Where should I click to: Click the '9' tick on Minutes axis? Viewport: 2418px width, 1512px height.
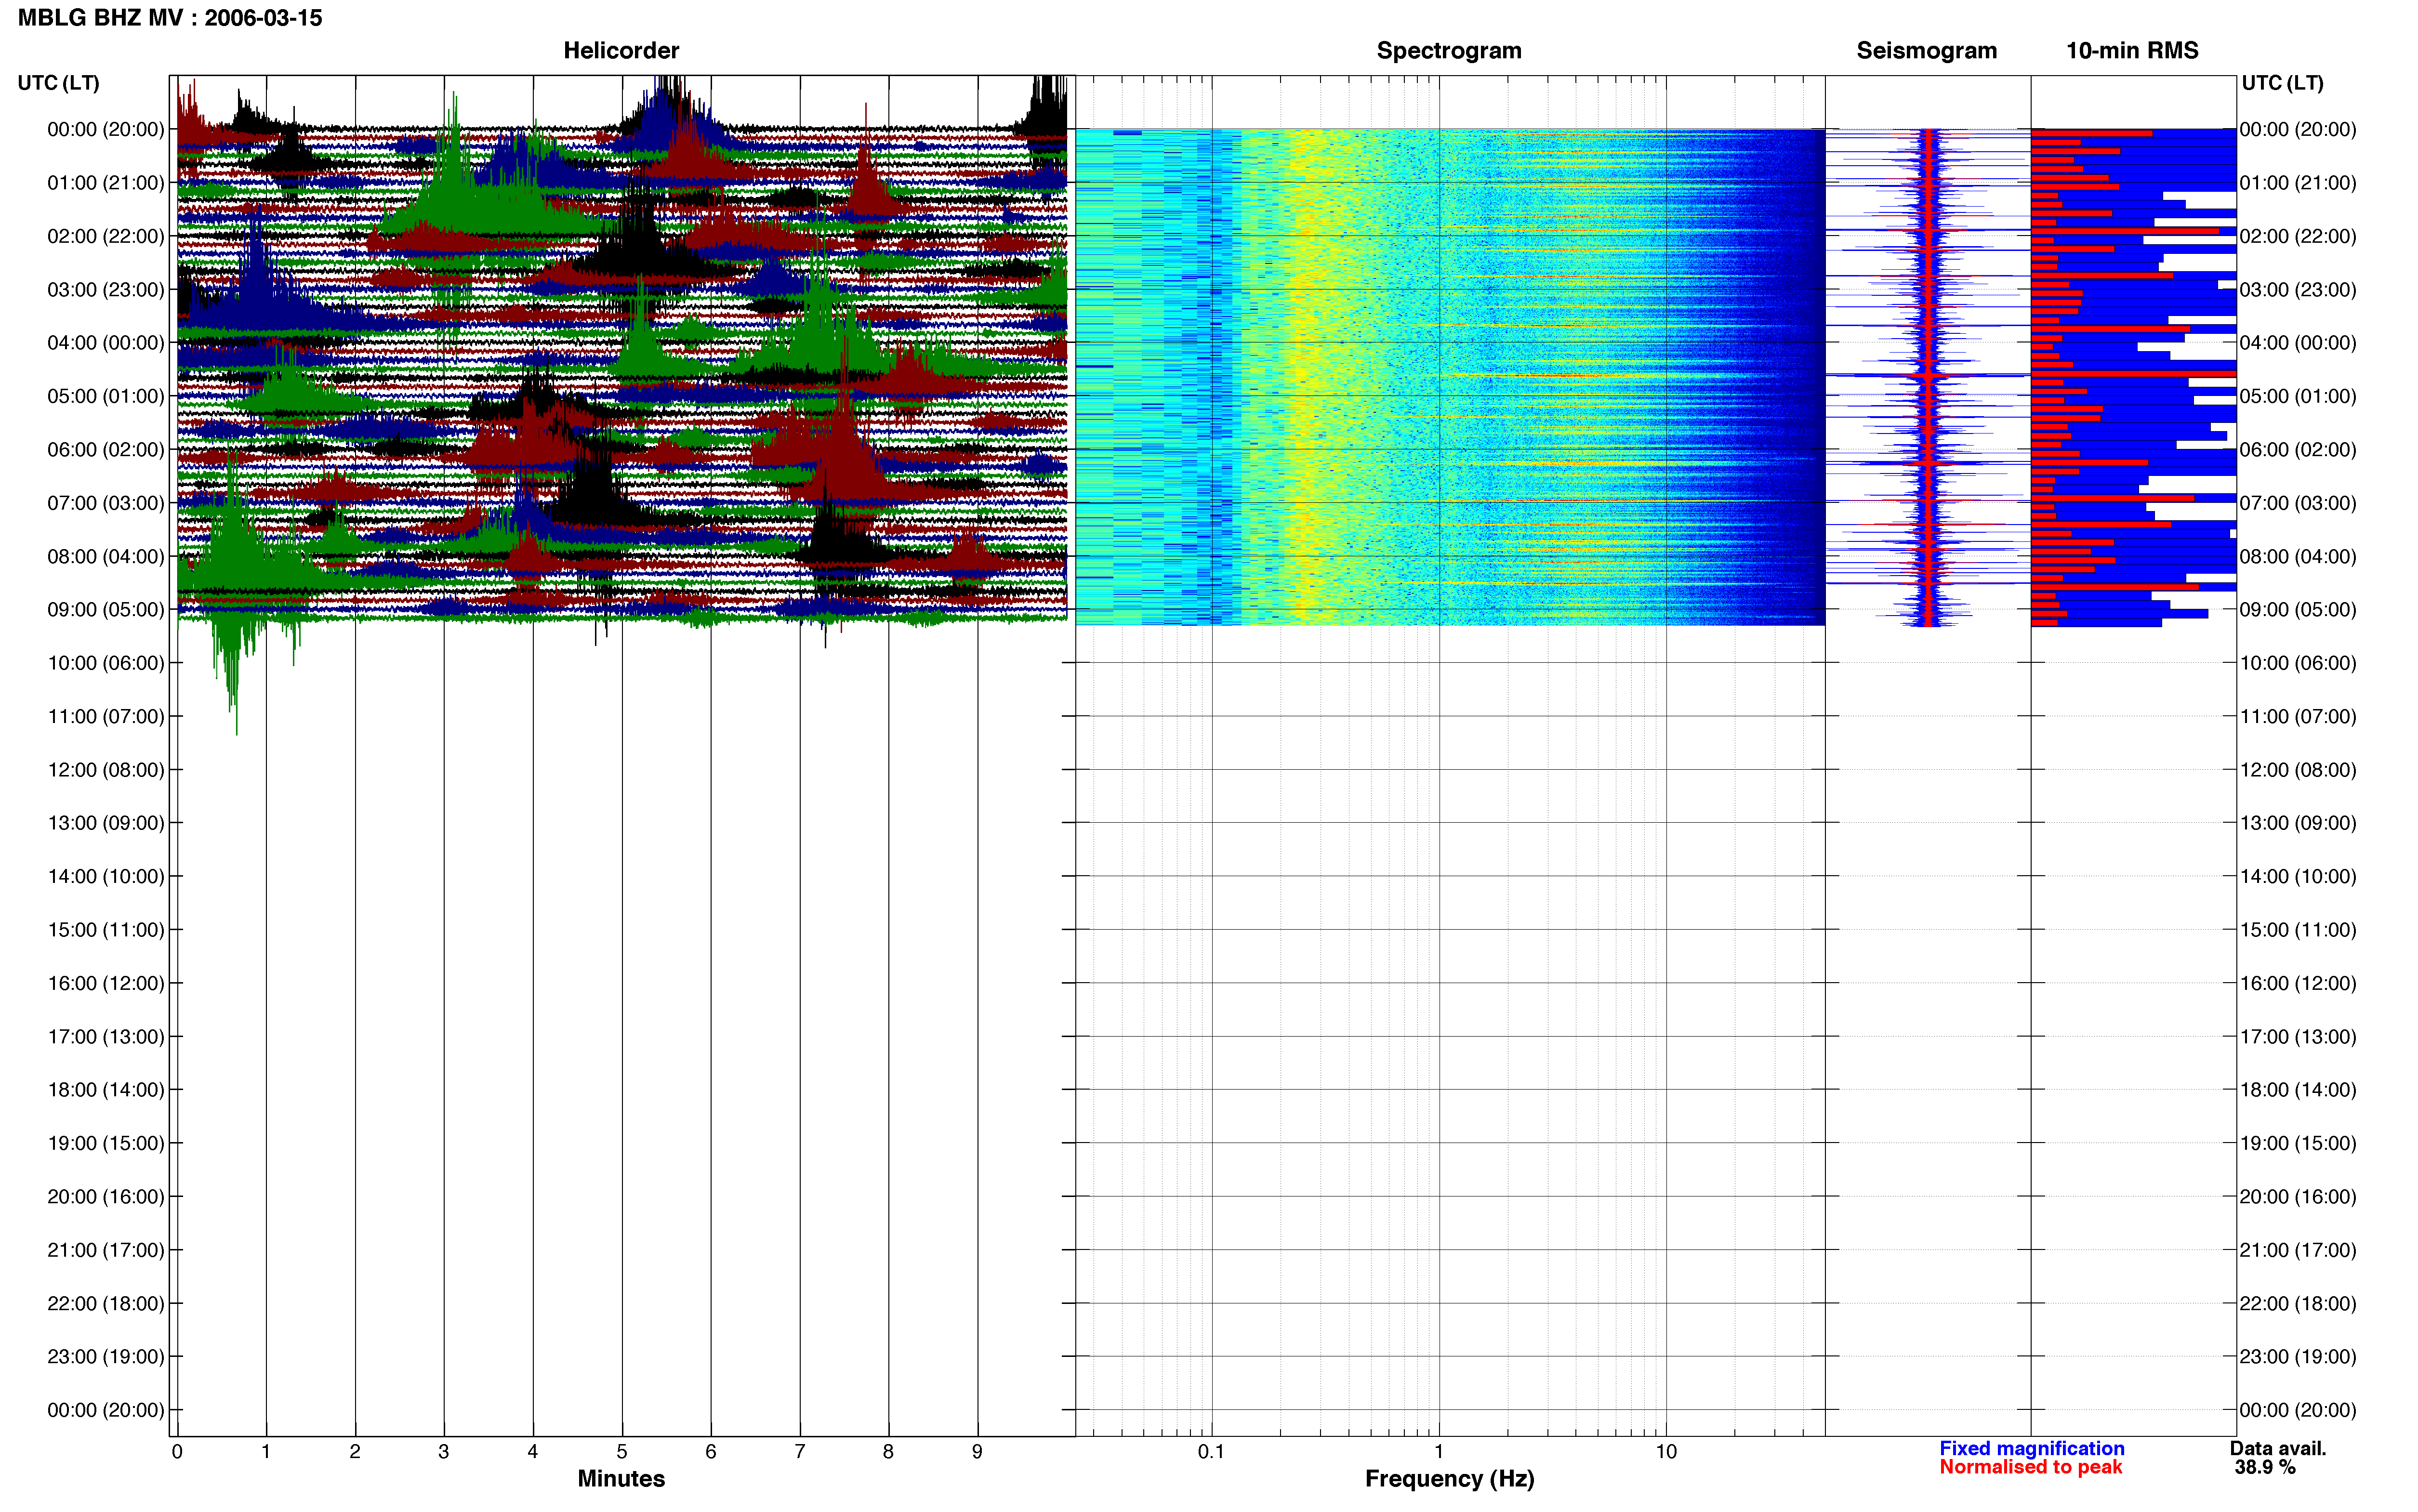978,1451
